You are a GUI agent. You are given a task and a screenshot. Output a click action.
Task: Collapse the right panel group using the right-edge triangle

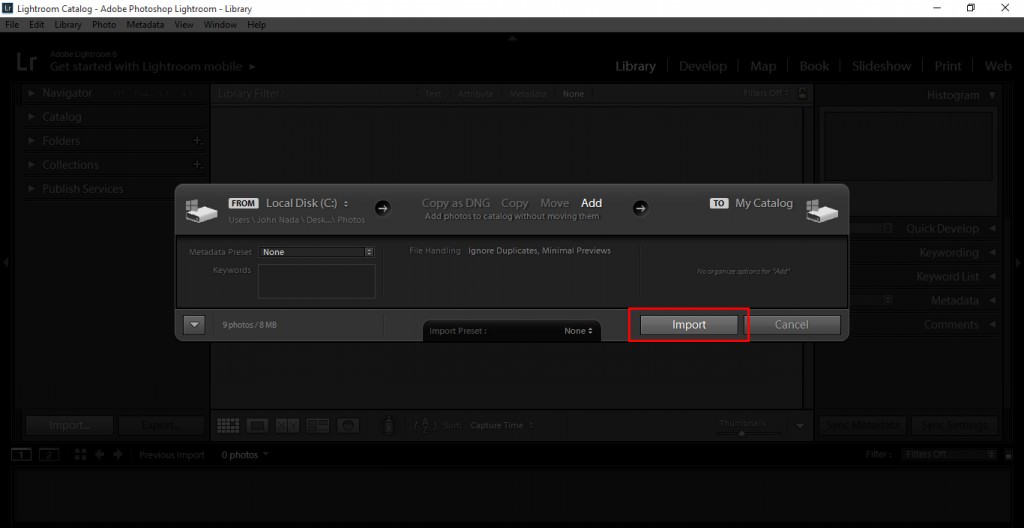(x=1018, y=263)
